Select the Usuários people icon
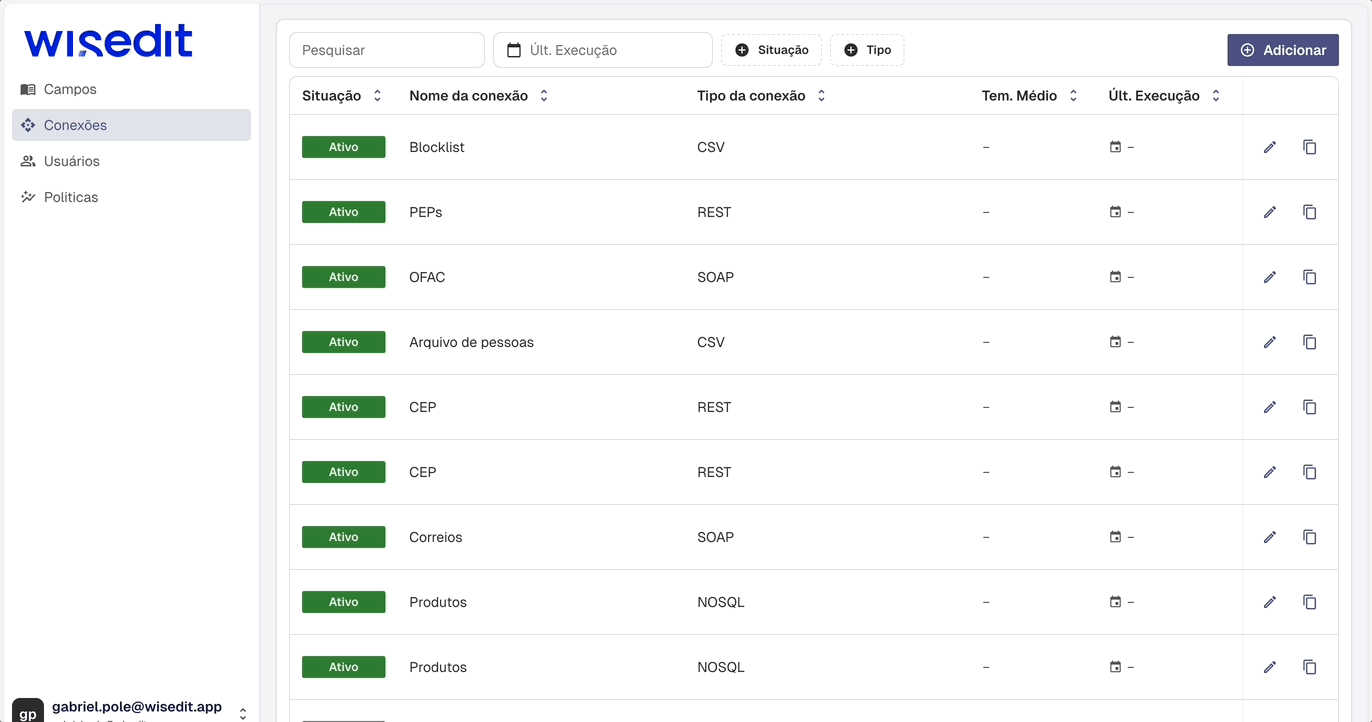Image resolution: width=1372 pixels, height=722 pixels. pyautogui.click(x=28, y=161)
